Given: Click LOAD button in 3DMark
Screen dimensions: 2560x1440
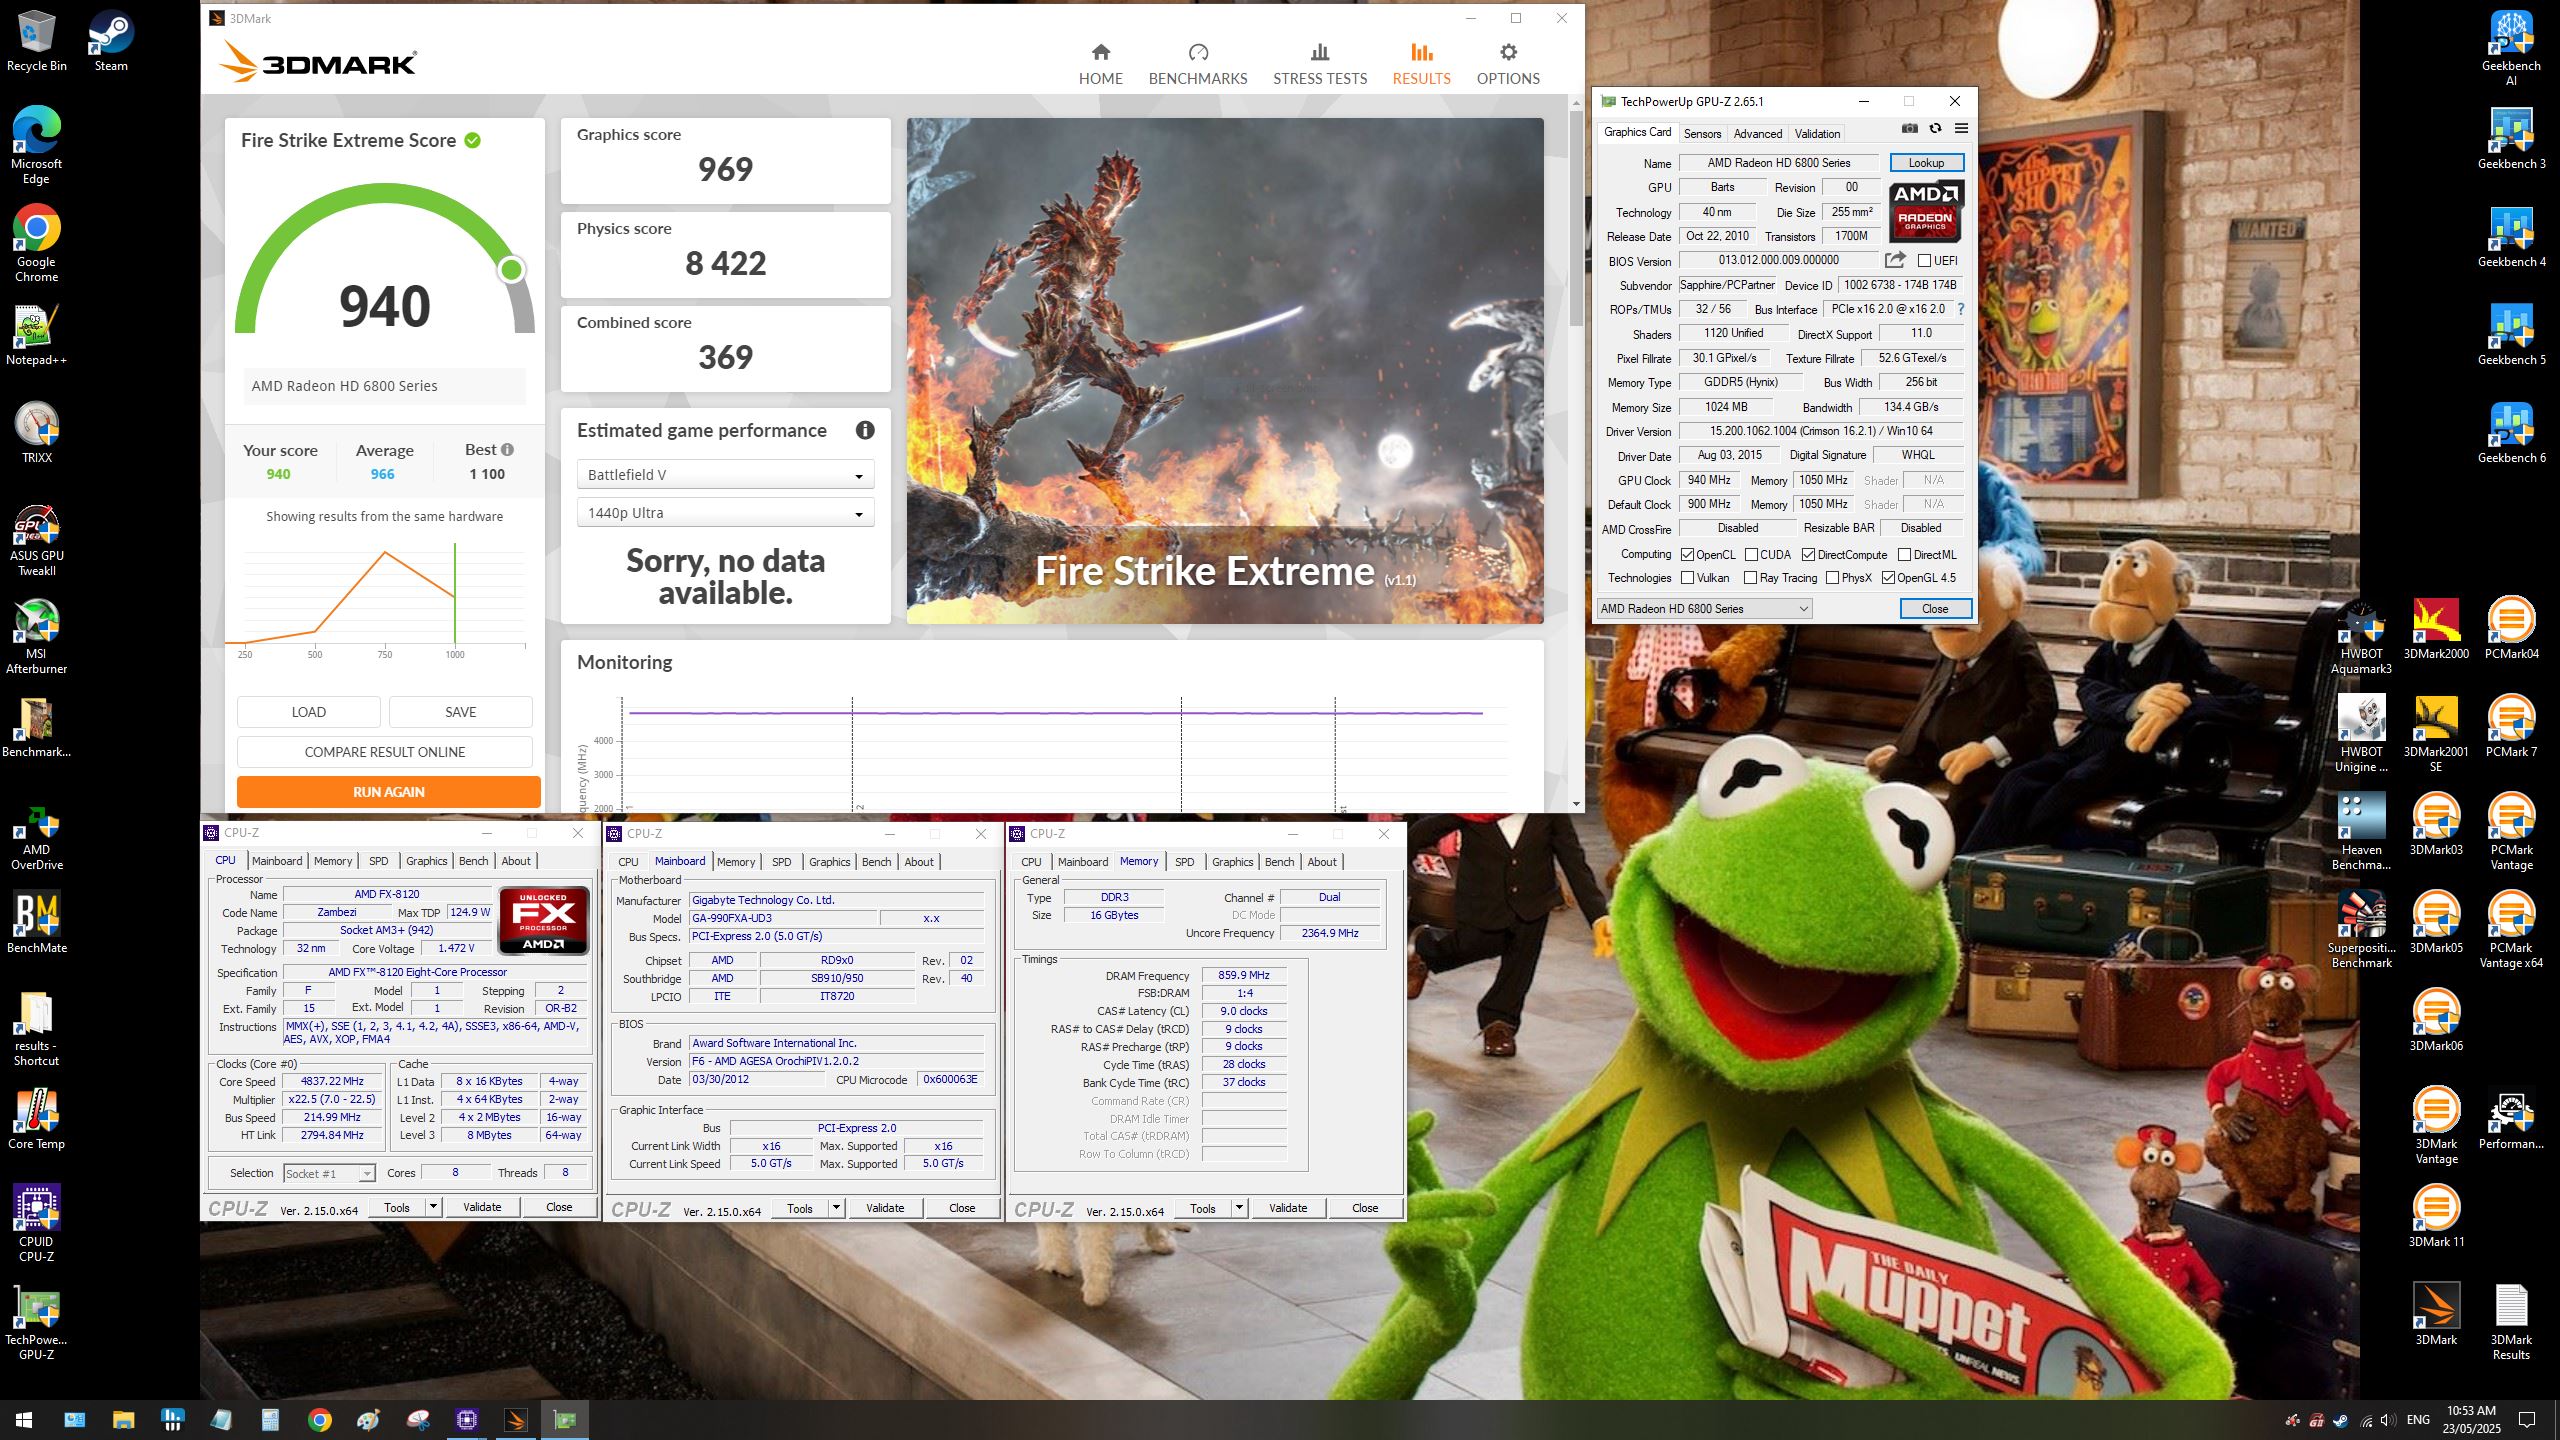Looking at the screenshot, I should coord(308,712).
